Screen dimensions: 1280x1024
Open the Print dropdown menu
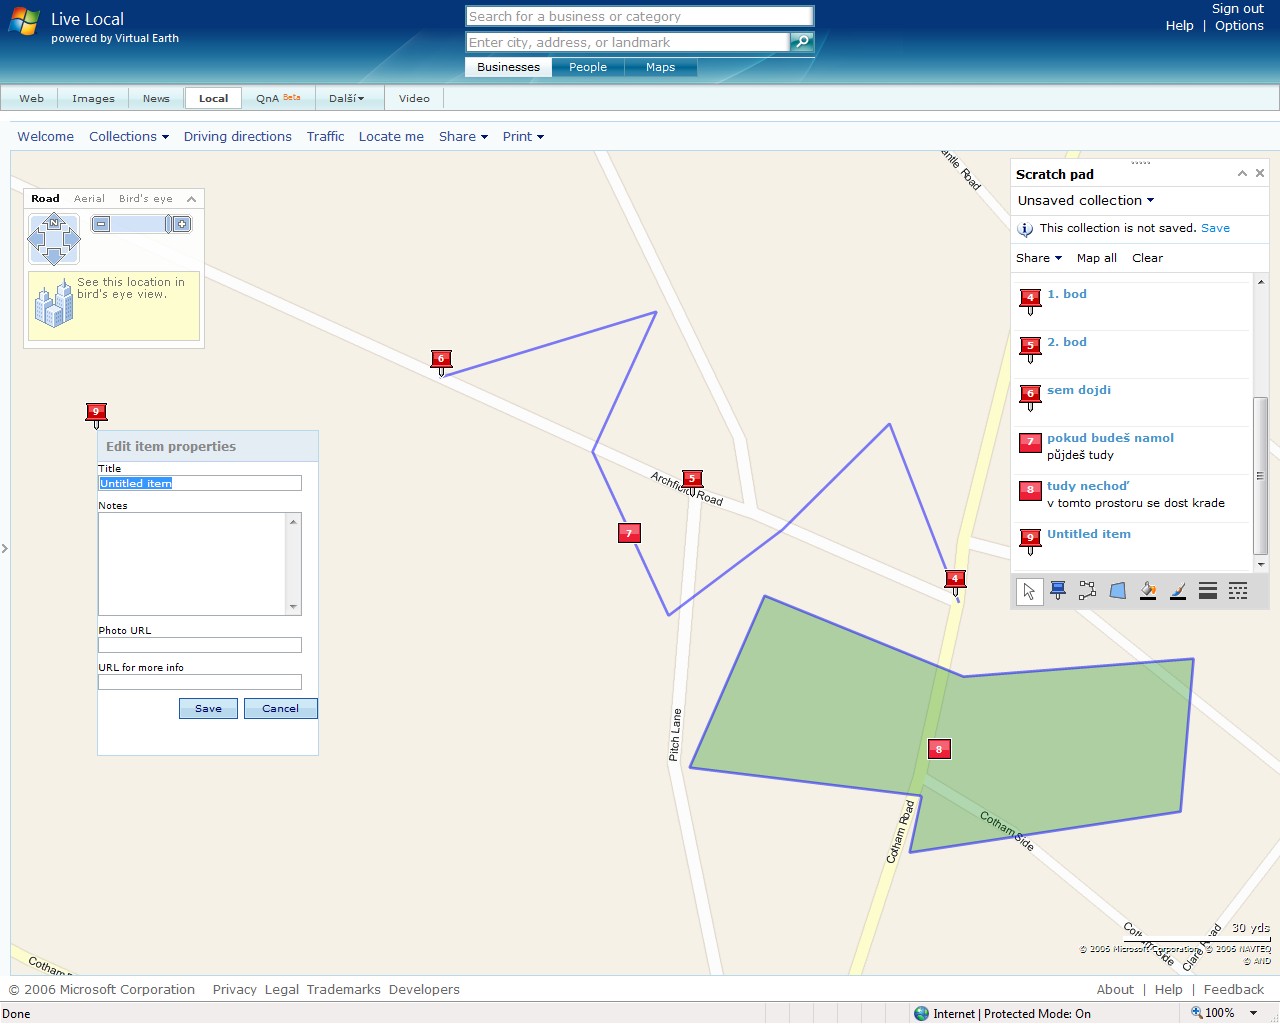[523, 137]
